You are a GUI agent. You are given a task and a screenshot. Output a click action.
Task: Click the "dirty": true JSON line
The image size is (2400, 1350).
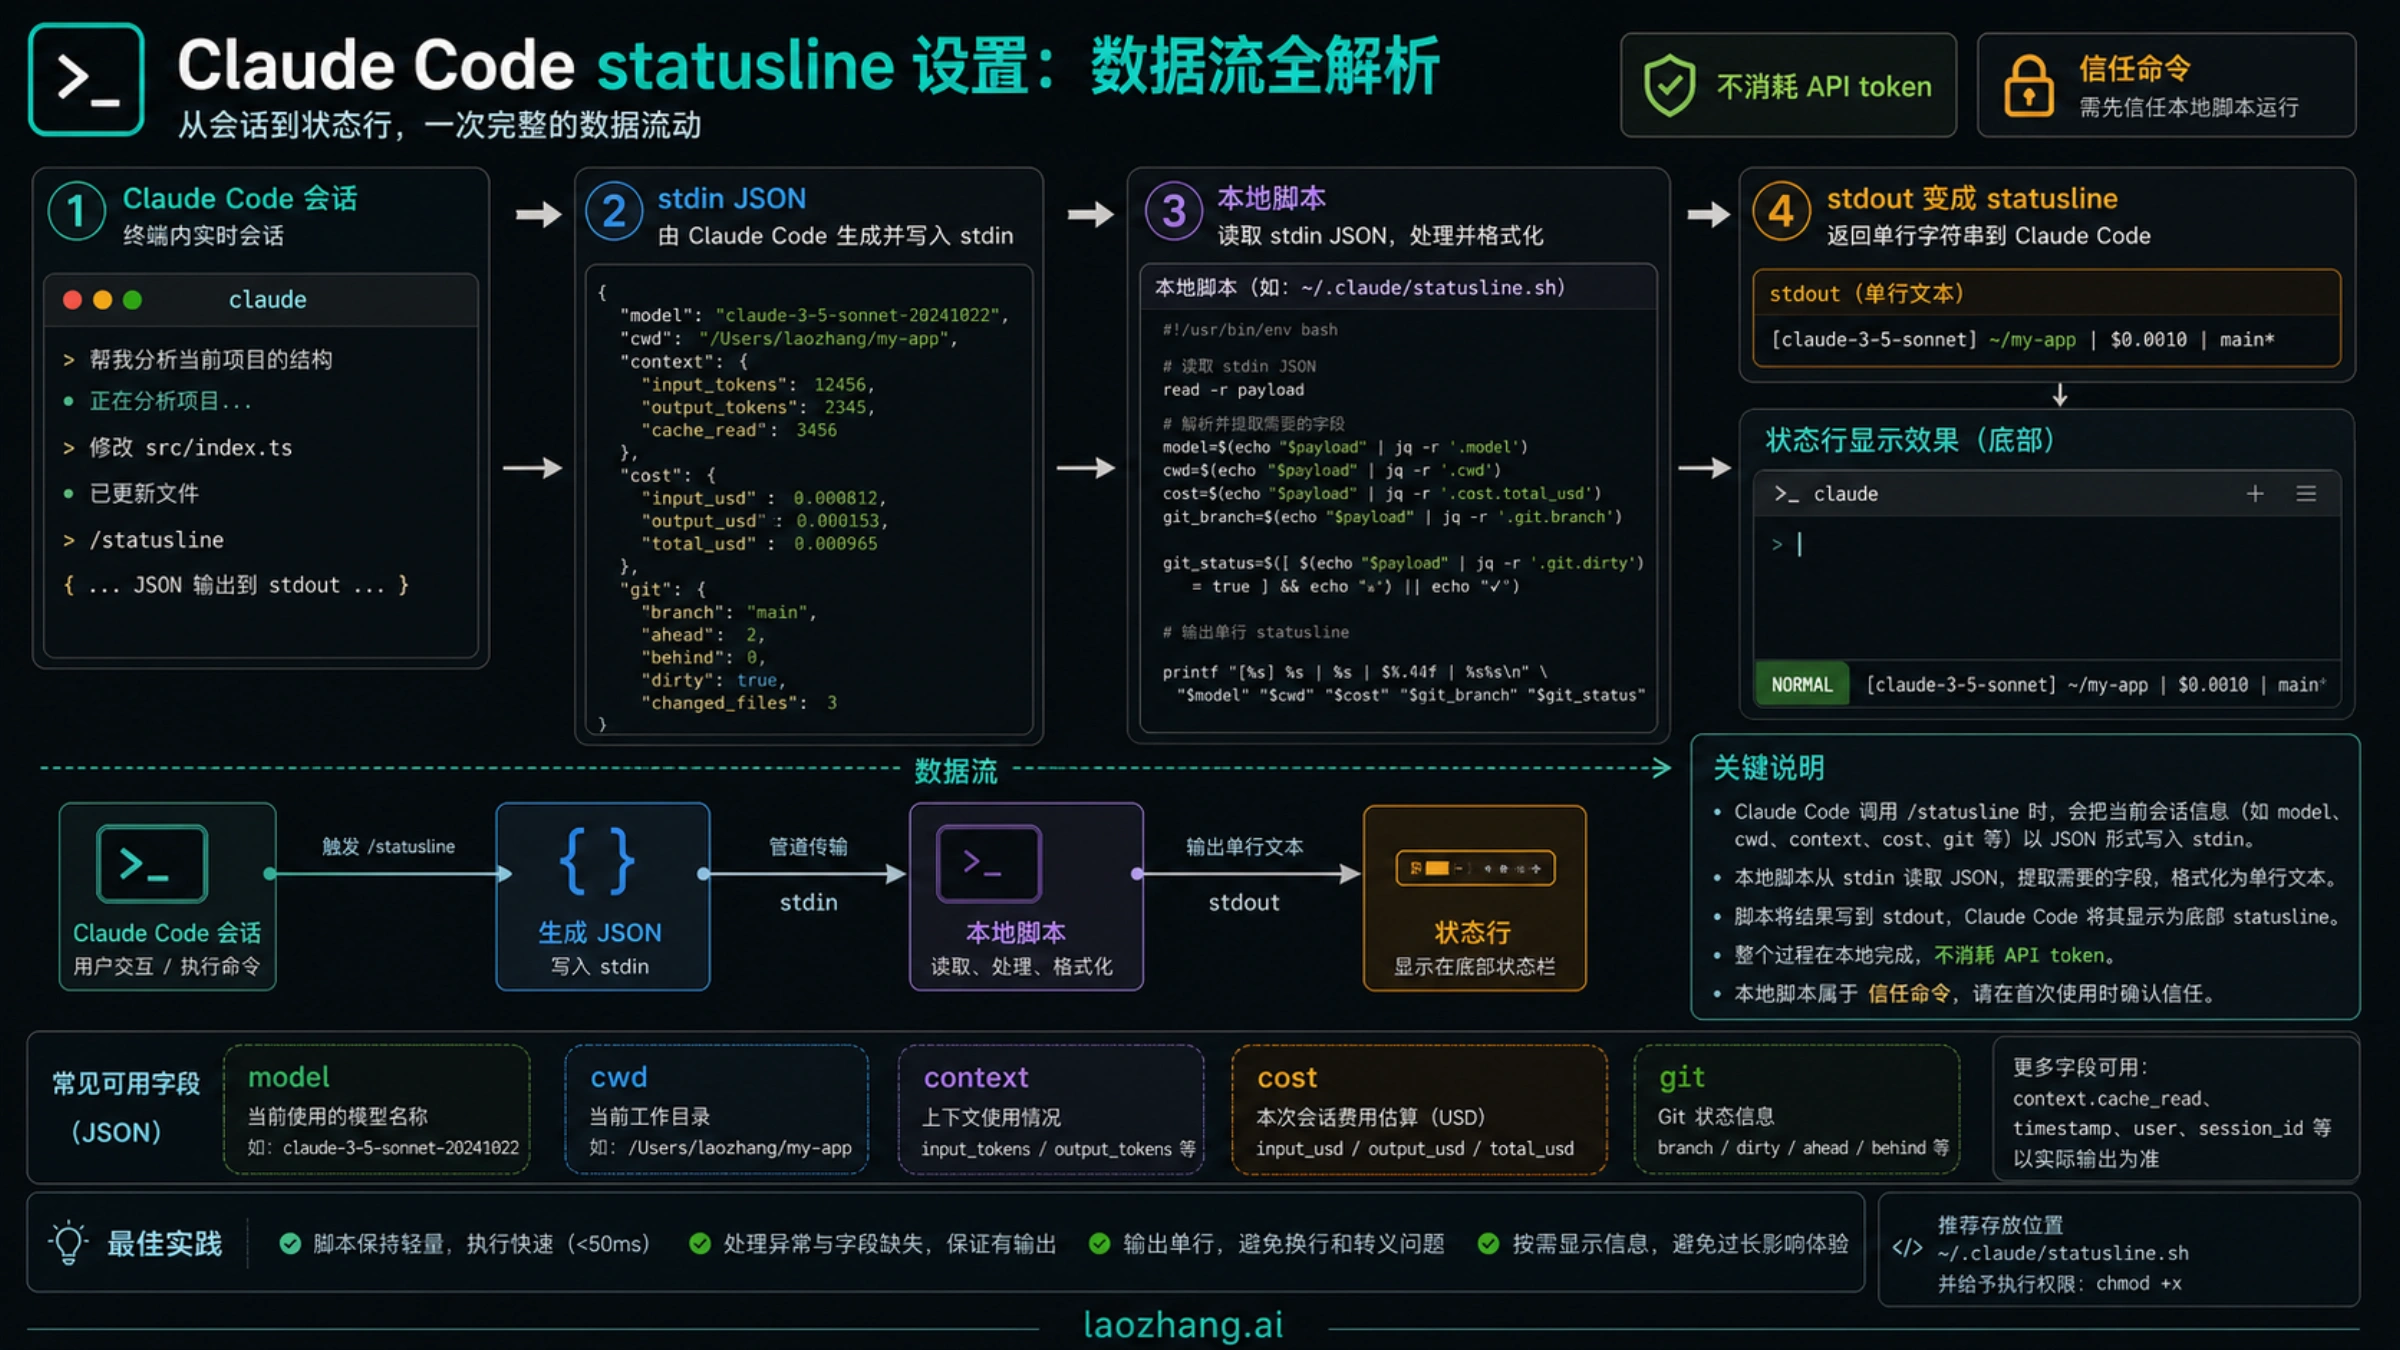point(713,680)
